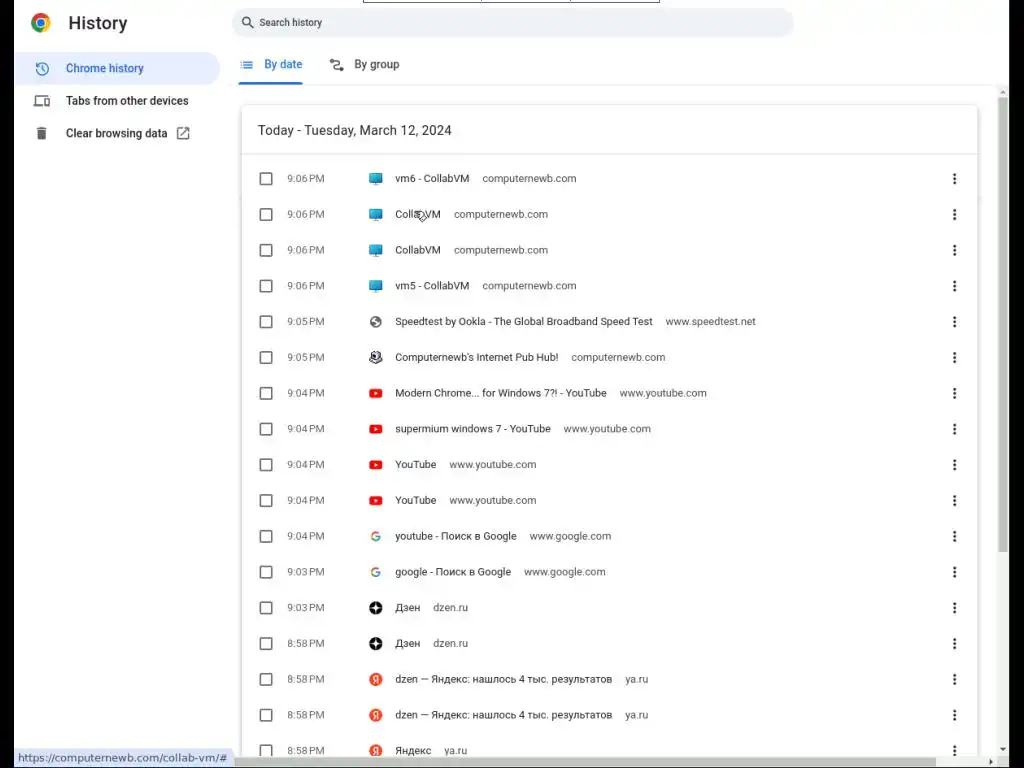The width and height of the screenshot is (1024, 768).
Task: Click the Speedtest by Ookla globe favicon
Action: pyautogui.click(x=376, y=322)
